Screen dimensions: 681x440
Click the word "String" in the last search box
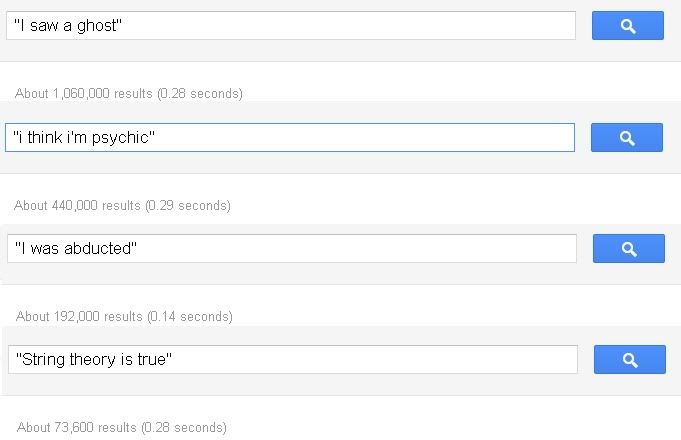pyautogui.click(x=43, y=360)
